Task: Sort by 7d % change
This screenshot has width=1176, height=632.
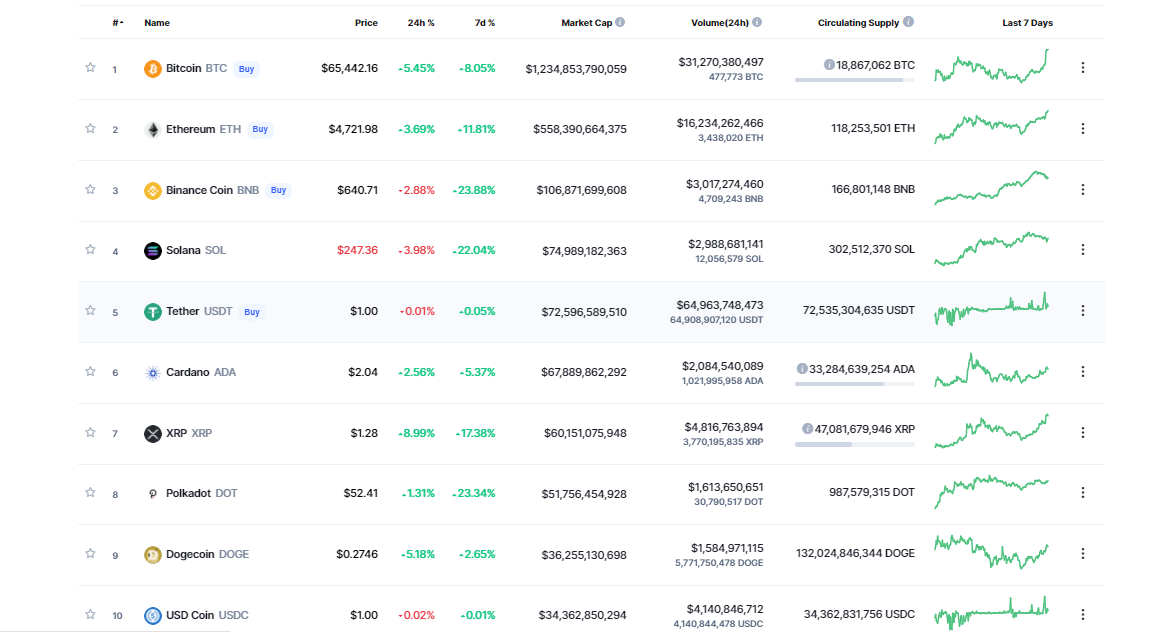Action: click(484, 22)
